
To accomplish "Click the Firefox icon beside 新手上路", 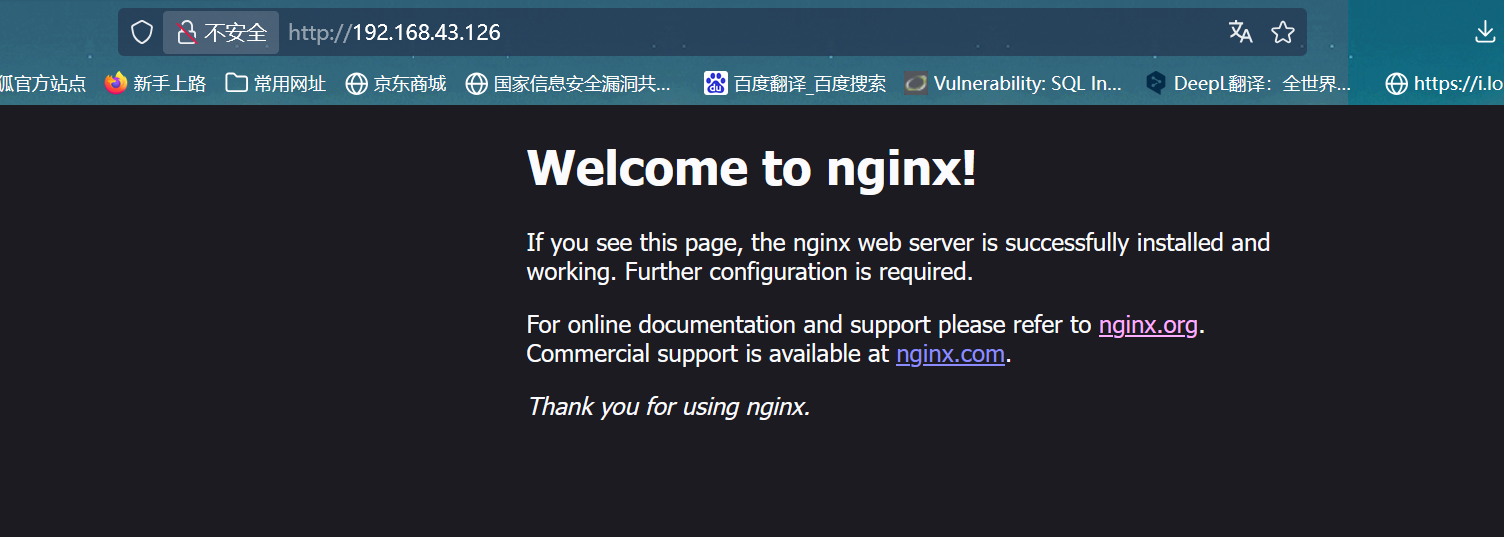I will [x=116, y=83].
